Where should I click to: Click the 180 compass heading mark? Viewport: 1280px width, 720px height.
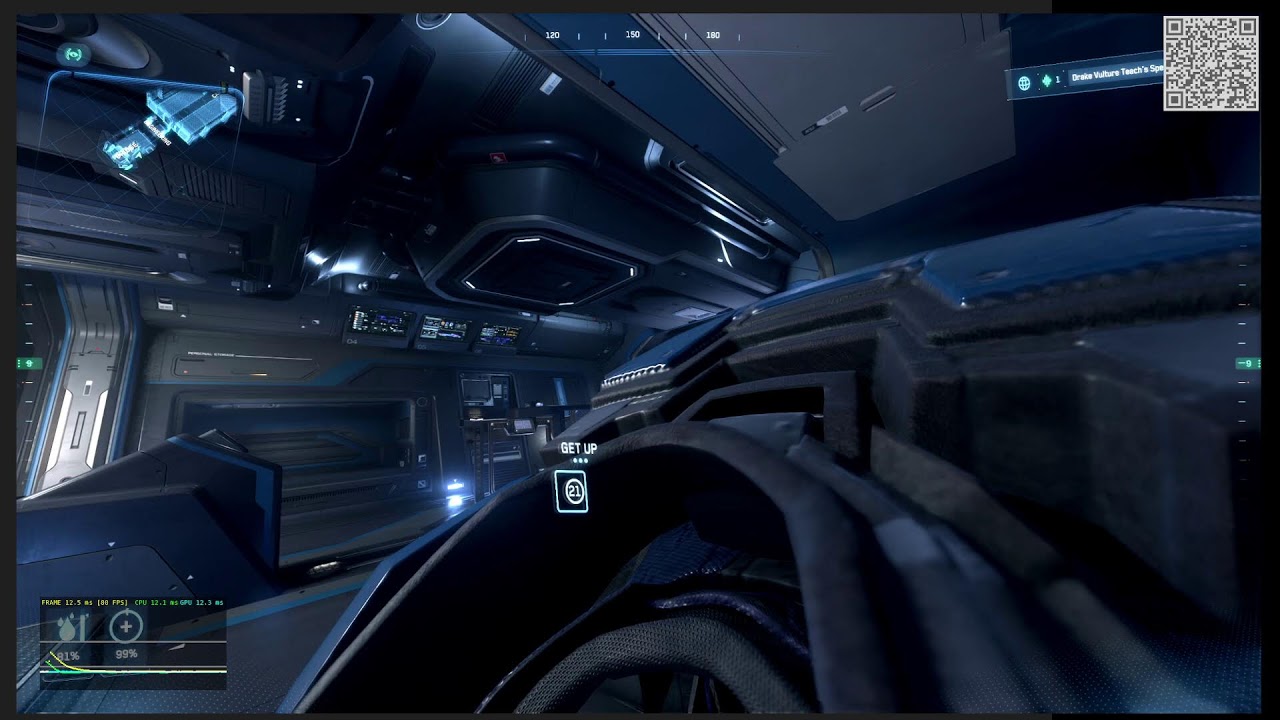[x=713, y=35]
